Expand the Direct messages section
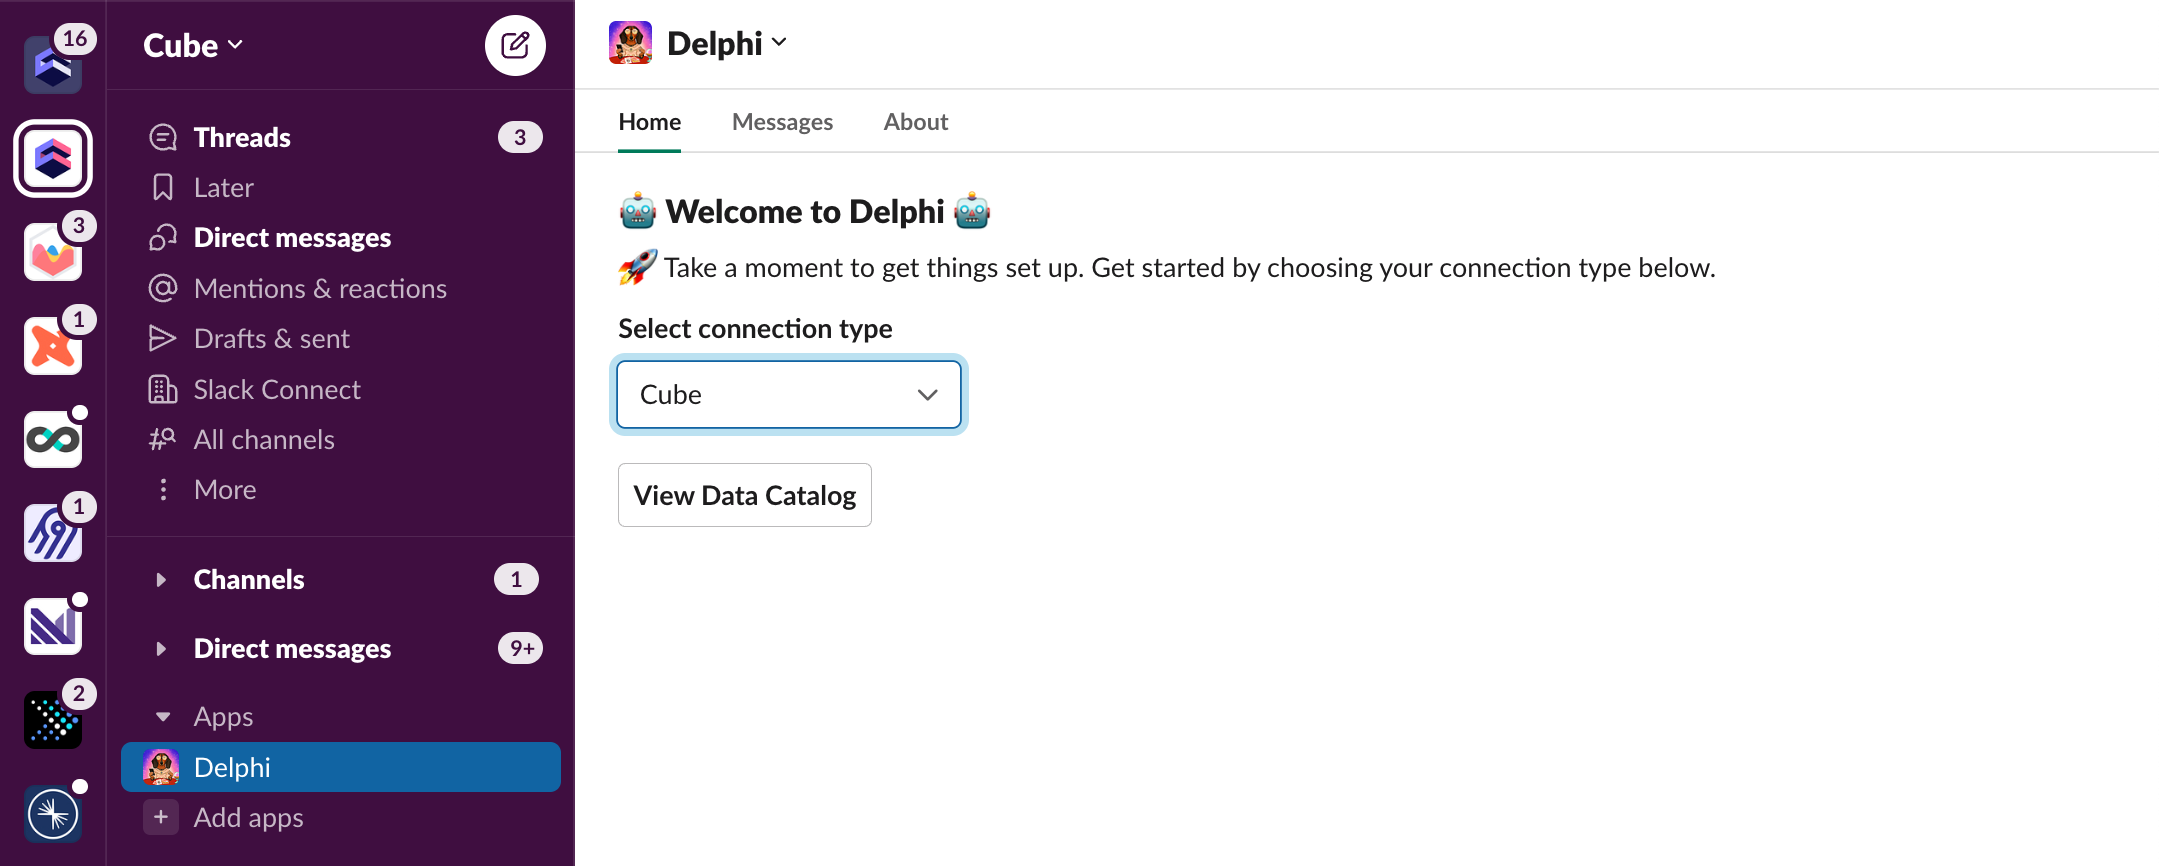The image size is (2159, 866). pos(161,648)
